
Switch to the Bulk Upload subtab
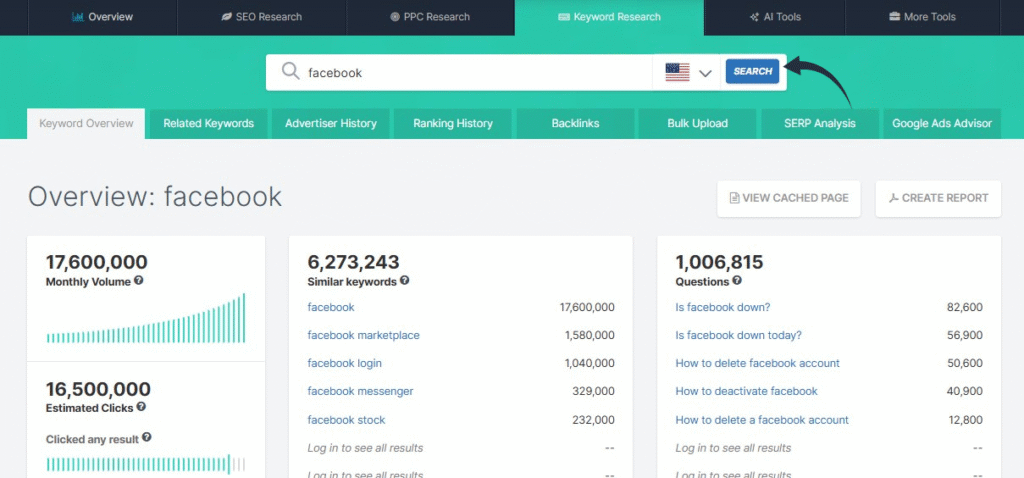click(697, 123)
